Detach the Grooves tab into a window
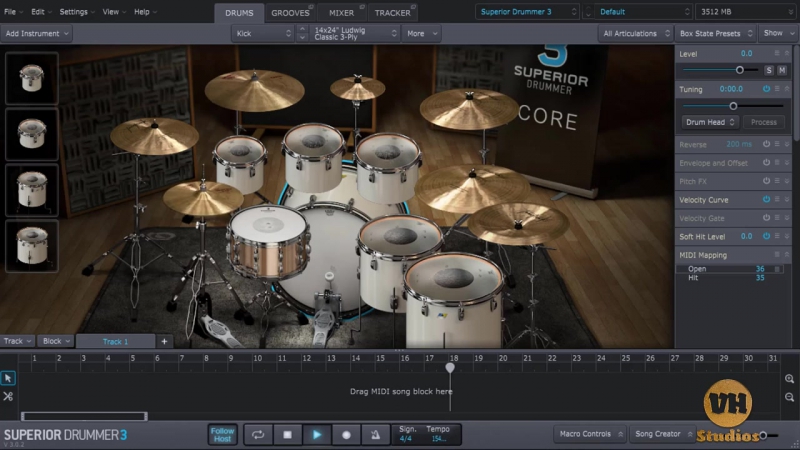This screenshot has height=450, width=800. point(311,7)
